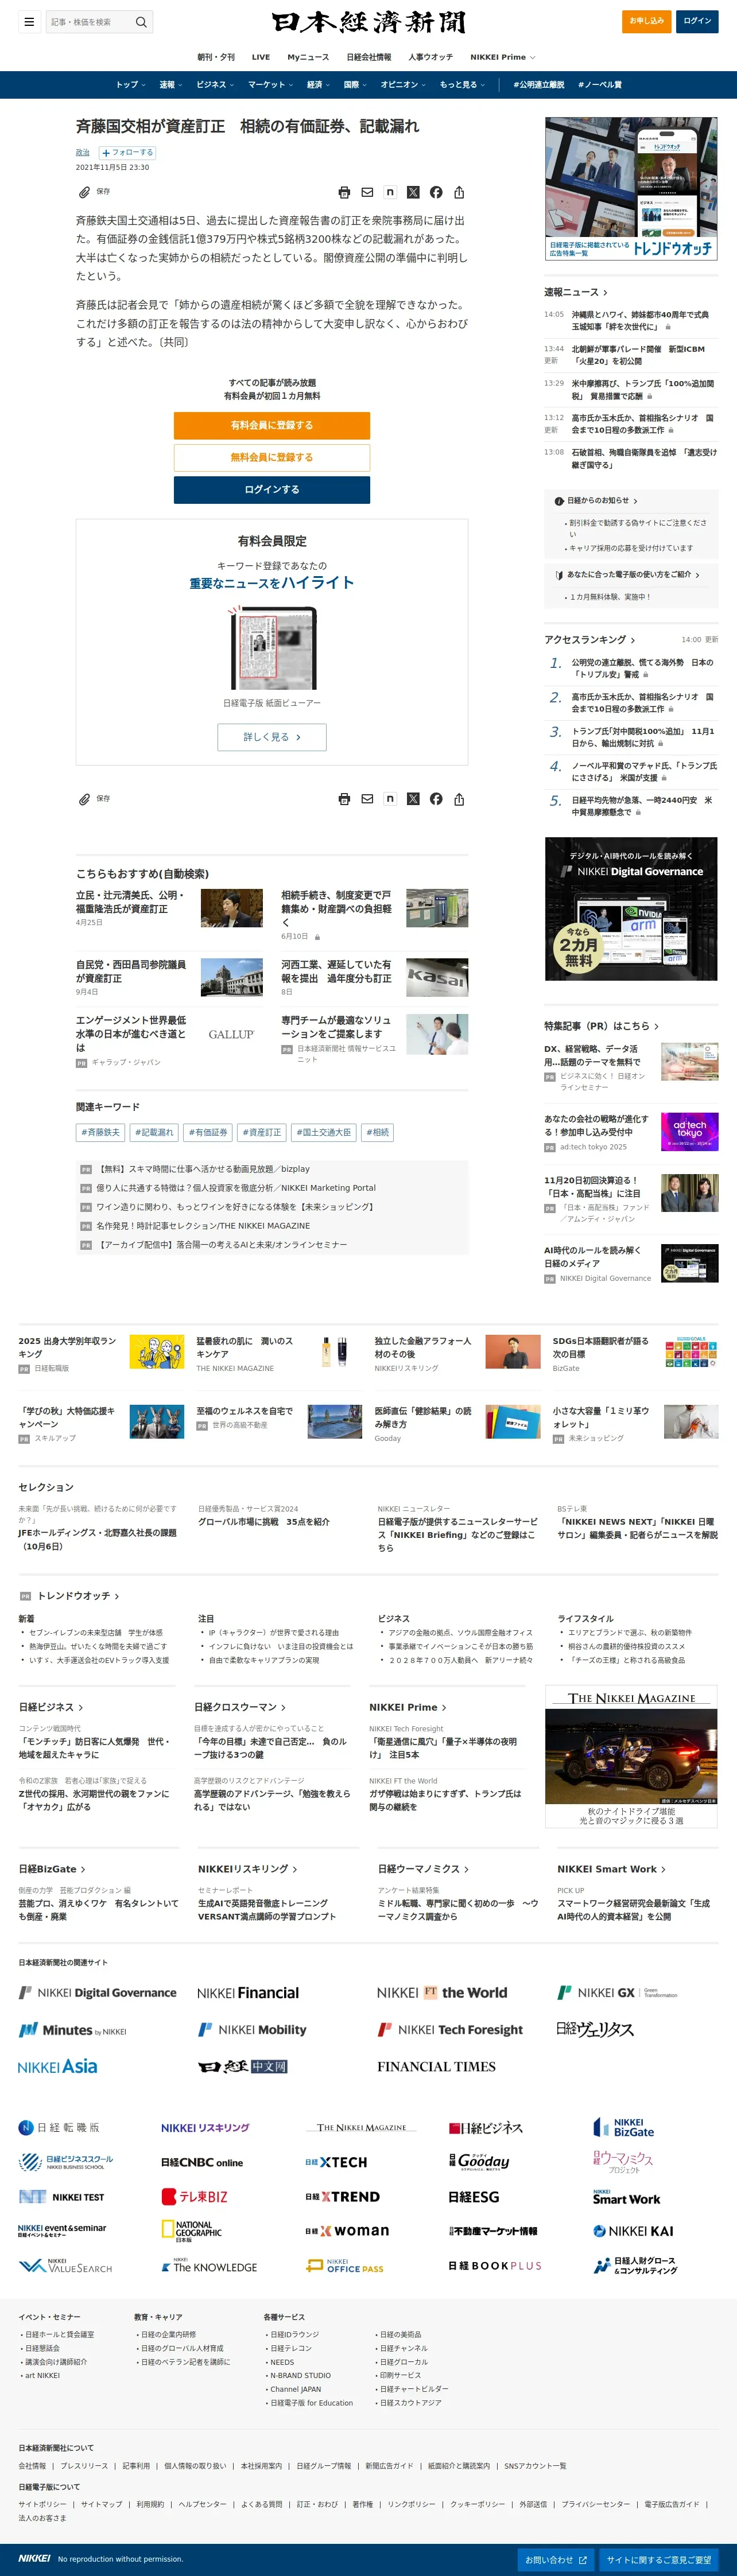
Task: Toggle 保存 with the paperclip above the article
Action: click(94, 191)
